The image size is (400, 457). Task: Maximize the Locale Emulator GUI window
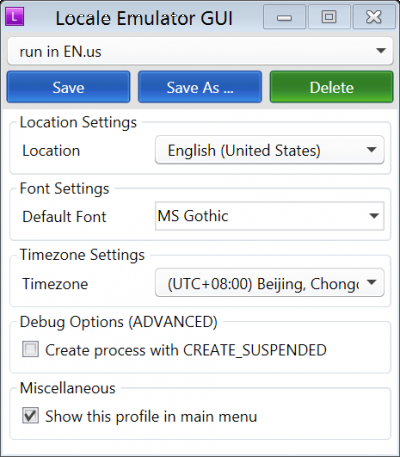click(329, 17)
